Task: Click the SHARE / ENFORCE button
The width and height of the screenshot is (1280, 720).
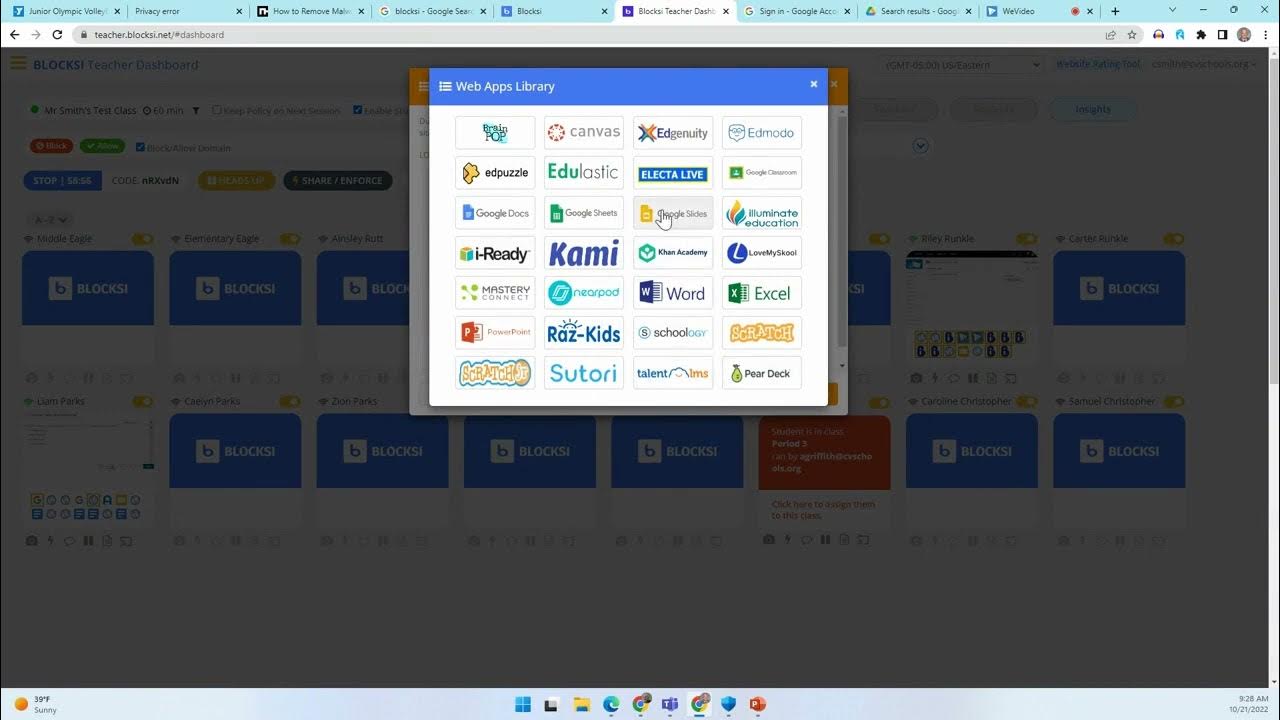Action: pos(338,181)
